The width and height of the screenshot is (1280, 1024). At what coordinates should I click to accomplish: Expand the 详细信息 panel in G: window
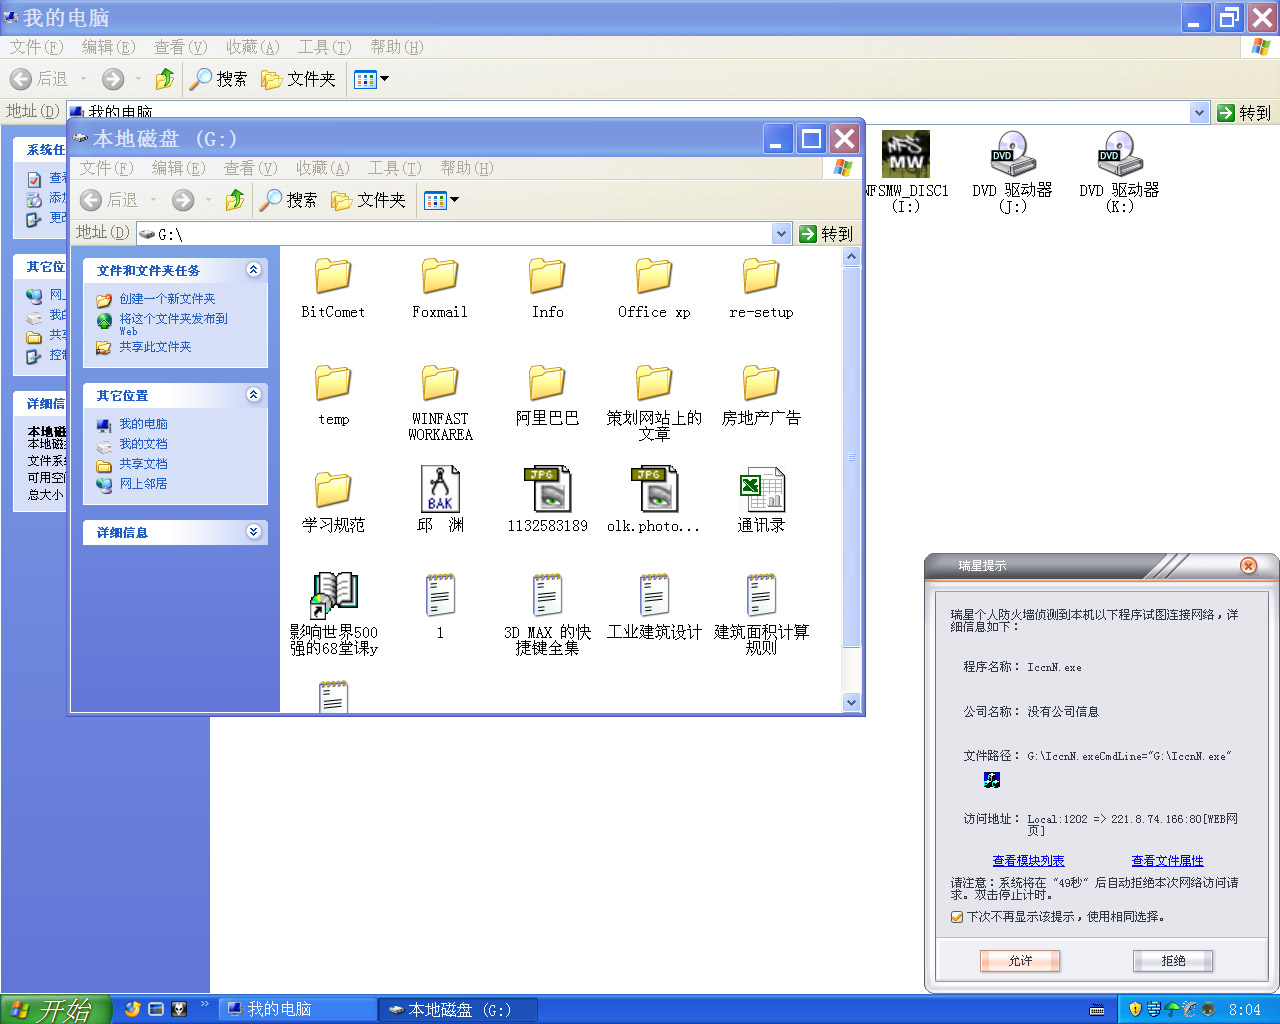pos(253,532)
